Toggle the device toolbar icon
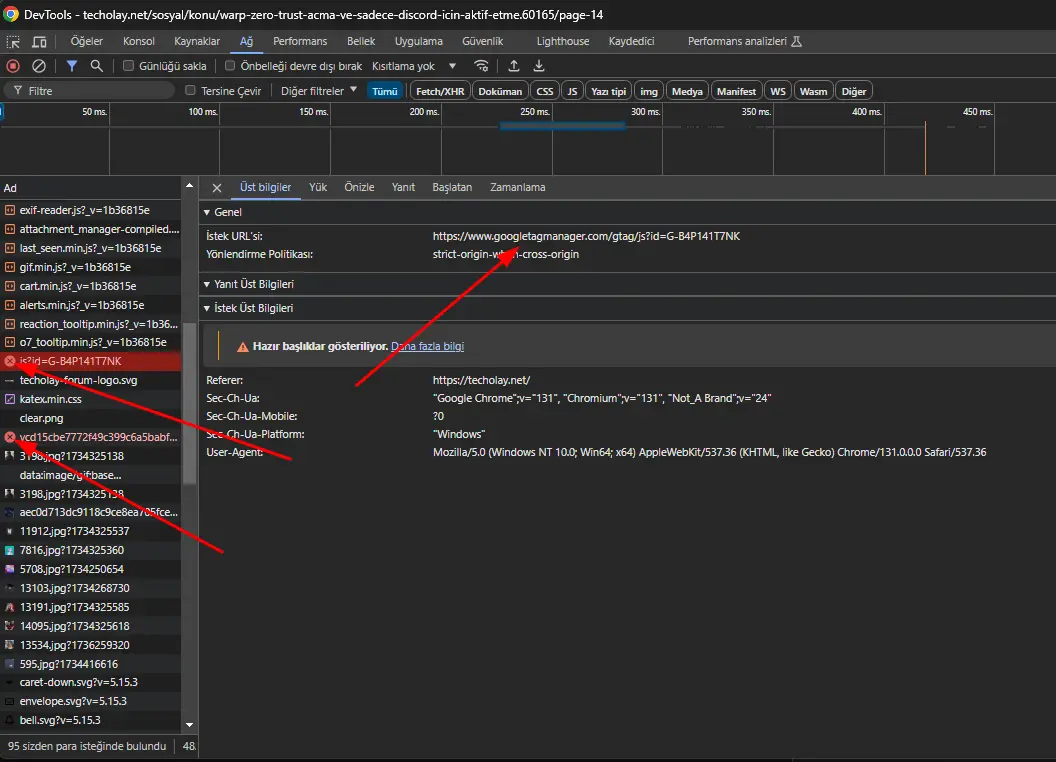1056x762 pixels. pos(40,42)
